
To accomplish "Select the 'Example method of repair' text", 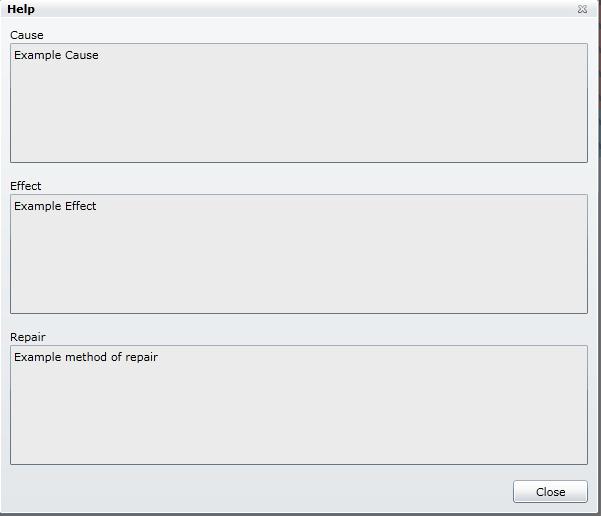I will click(x=86, y=358).
